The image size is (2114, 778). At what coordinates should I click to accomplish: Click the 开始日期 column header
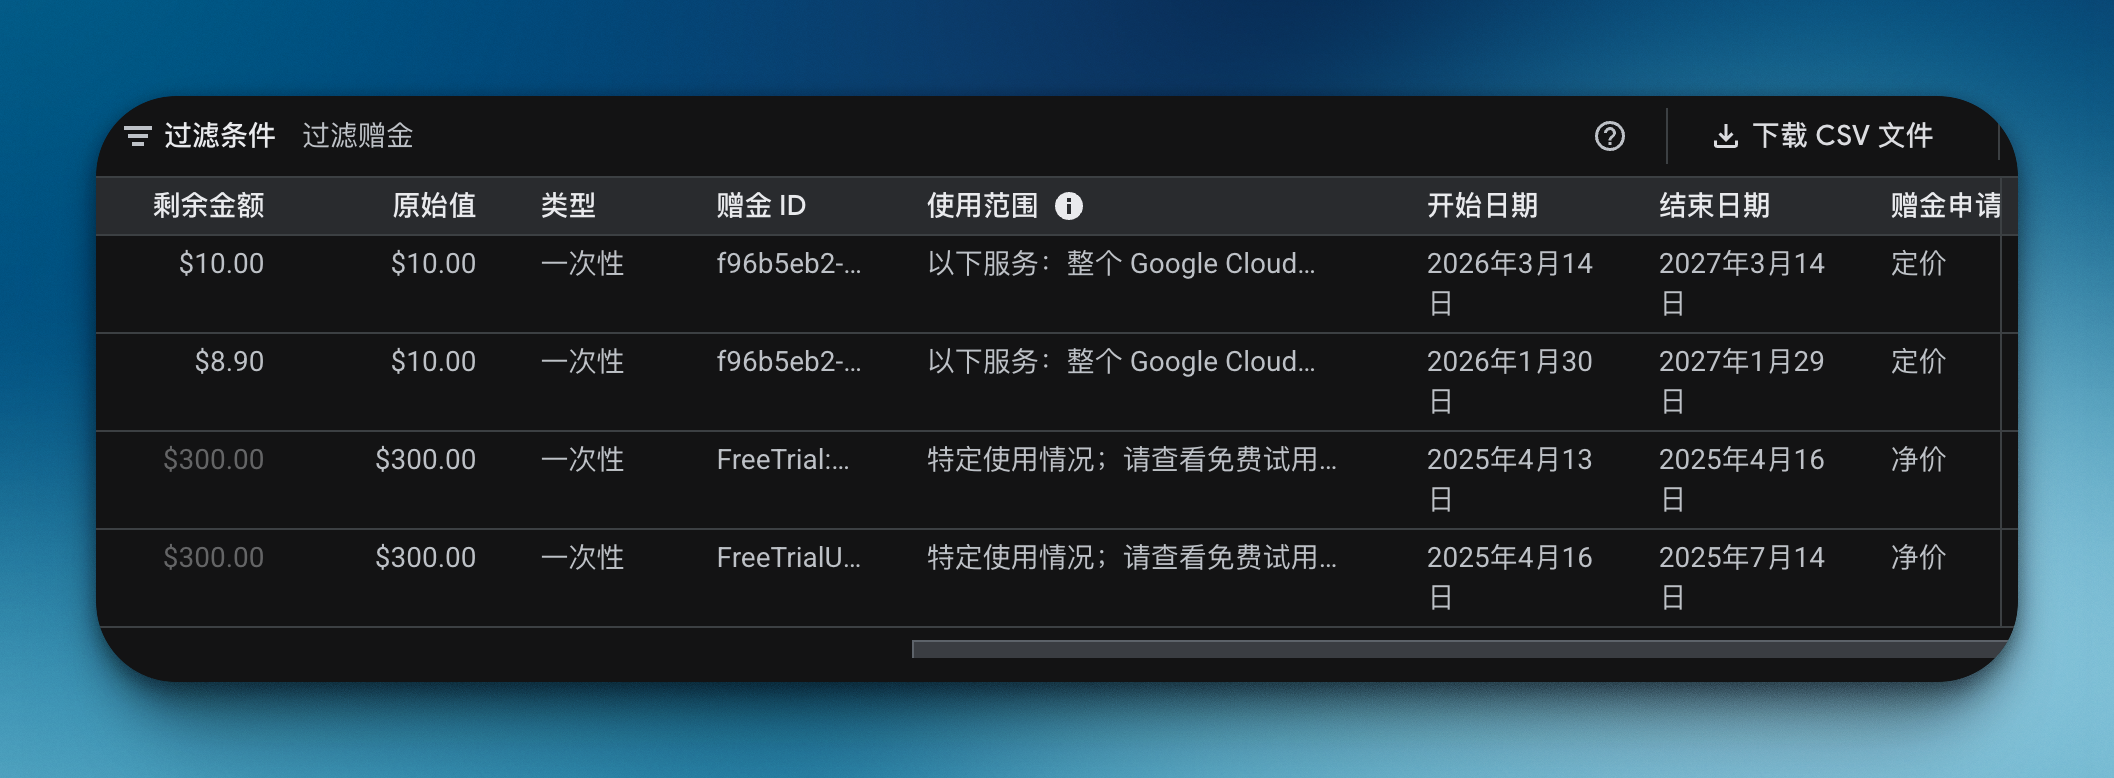pyautogui.click(x=1482, y=206)
